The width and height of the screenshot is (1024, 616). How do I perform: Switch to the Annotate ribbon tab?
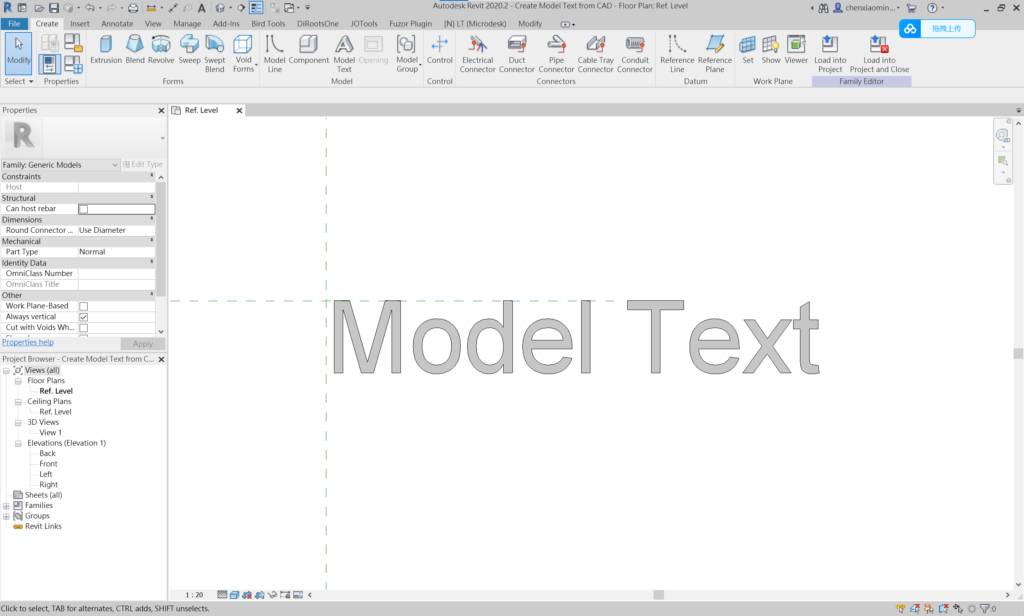click(x=116, y=22)
